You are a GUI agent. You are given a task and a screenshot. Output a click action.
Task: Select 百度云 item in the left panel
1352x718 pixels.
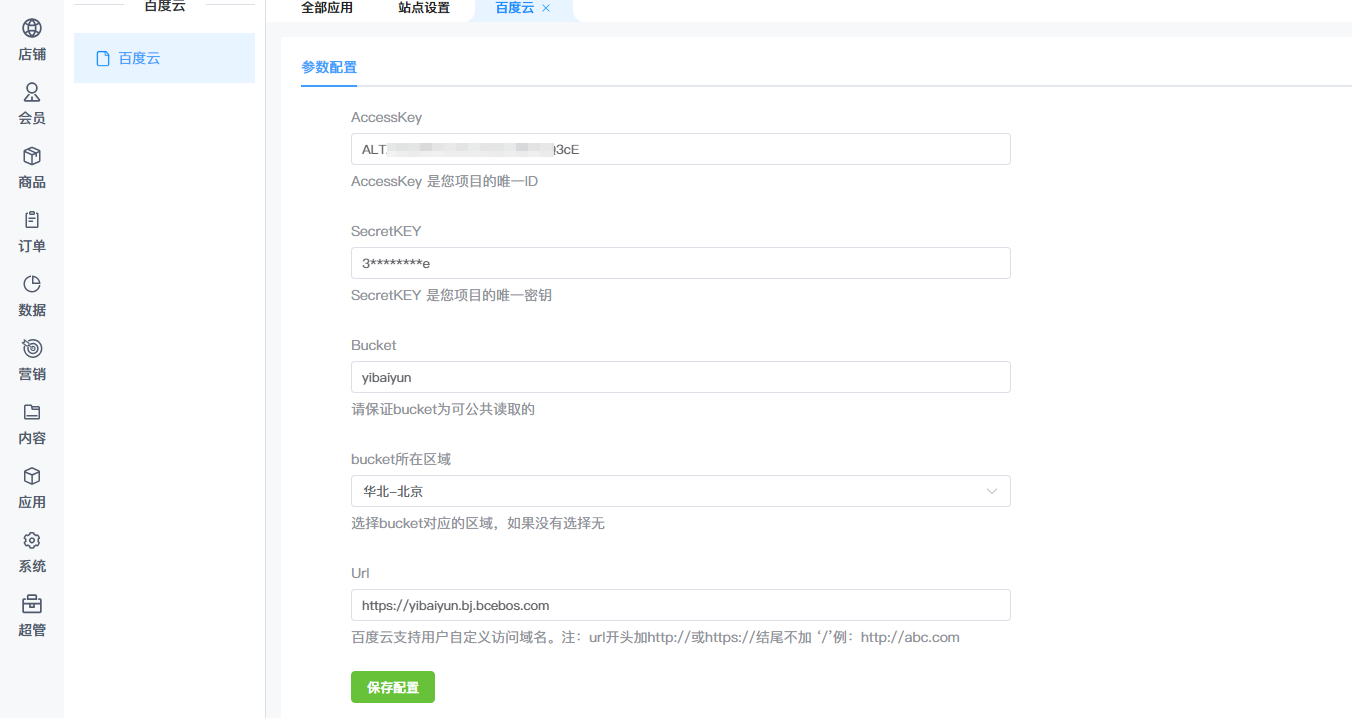click(x=164, y=58)
